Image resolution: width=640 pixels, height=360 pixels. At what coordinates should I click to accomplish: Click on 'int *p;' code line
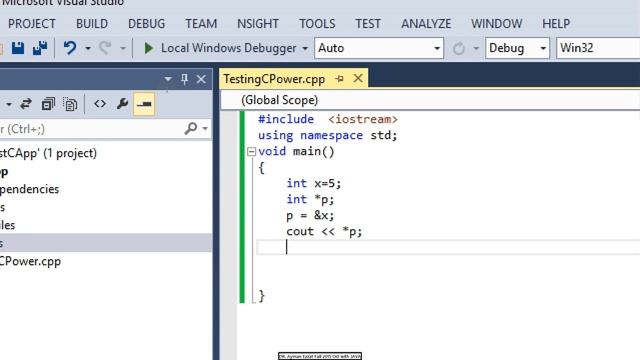(310, 200)
